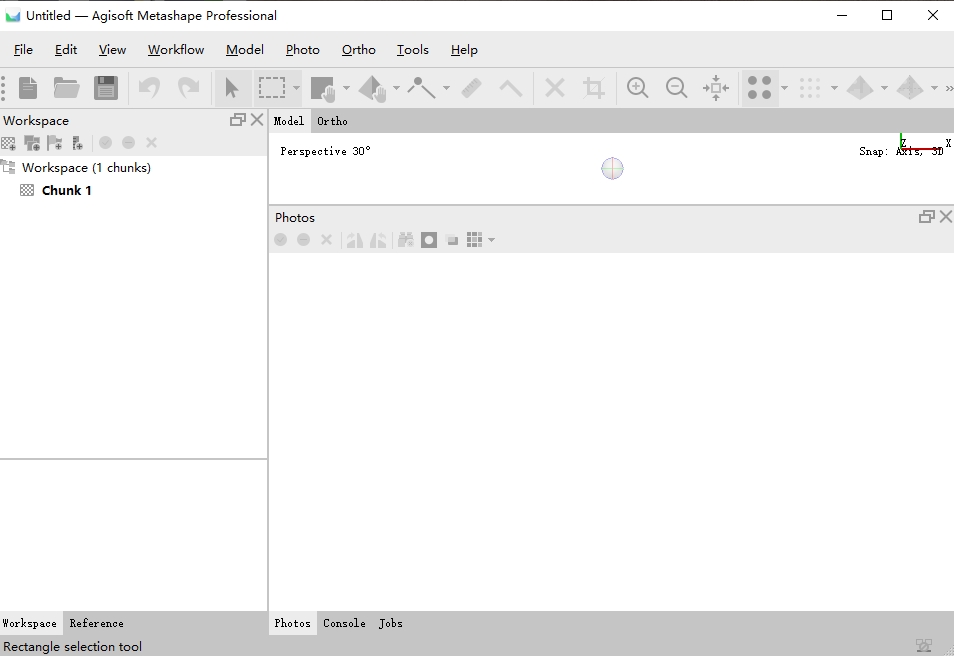Click the Zoom In magnifier
Screen dimensions: 954x656
[x=637, y=88]
